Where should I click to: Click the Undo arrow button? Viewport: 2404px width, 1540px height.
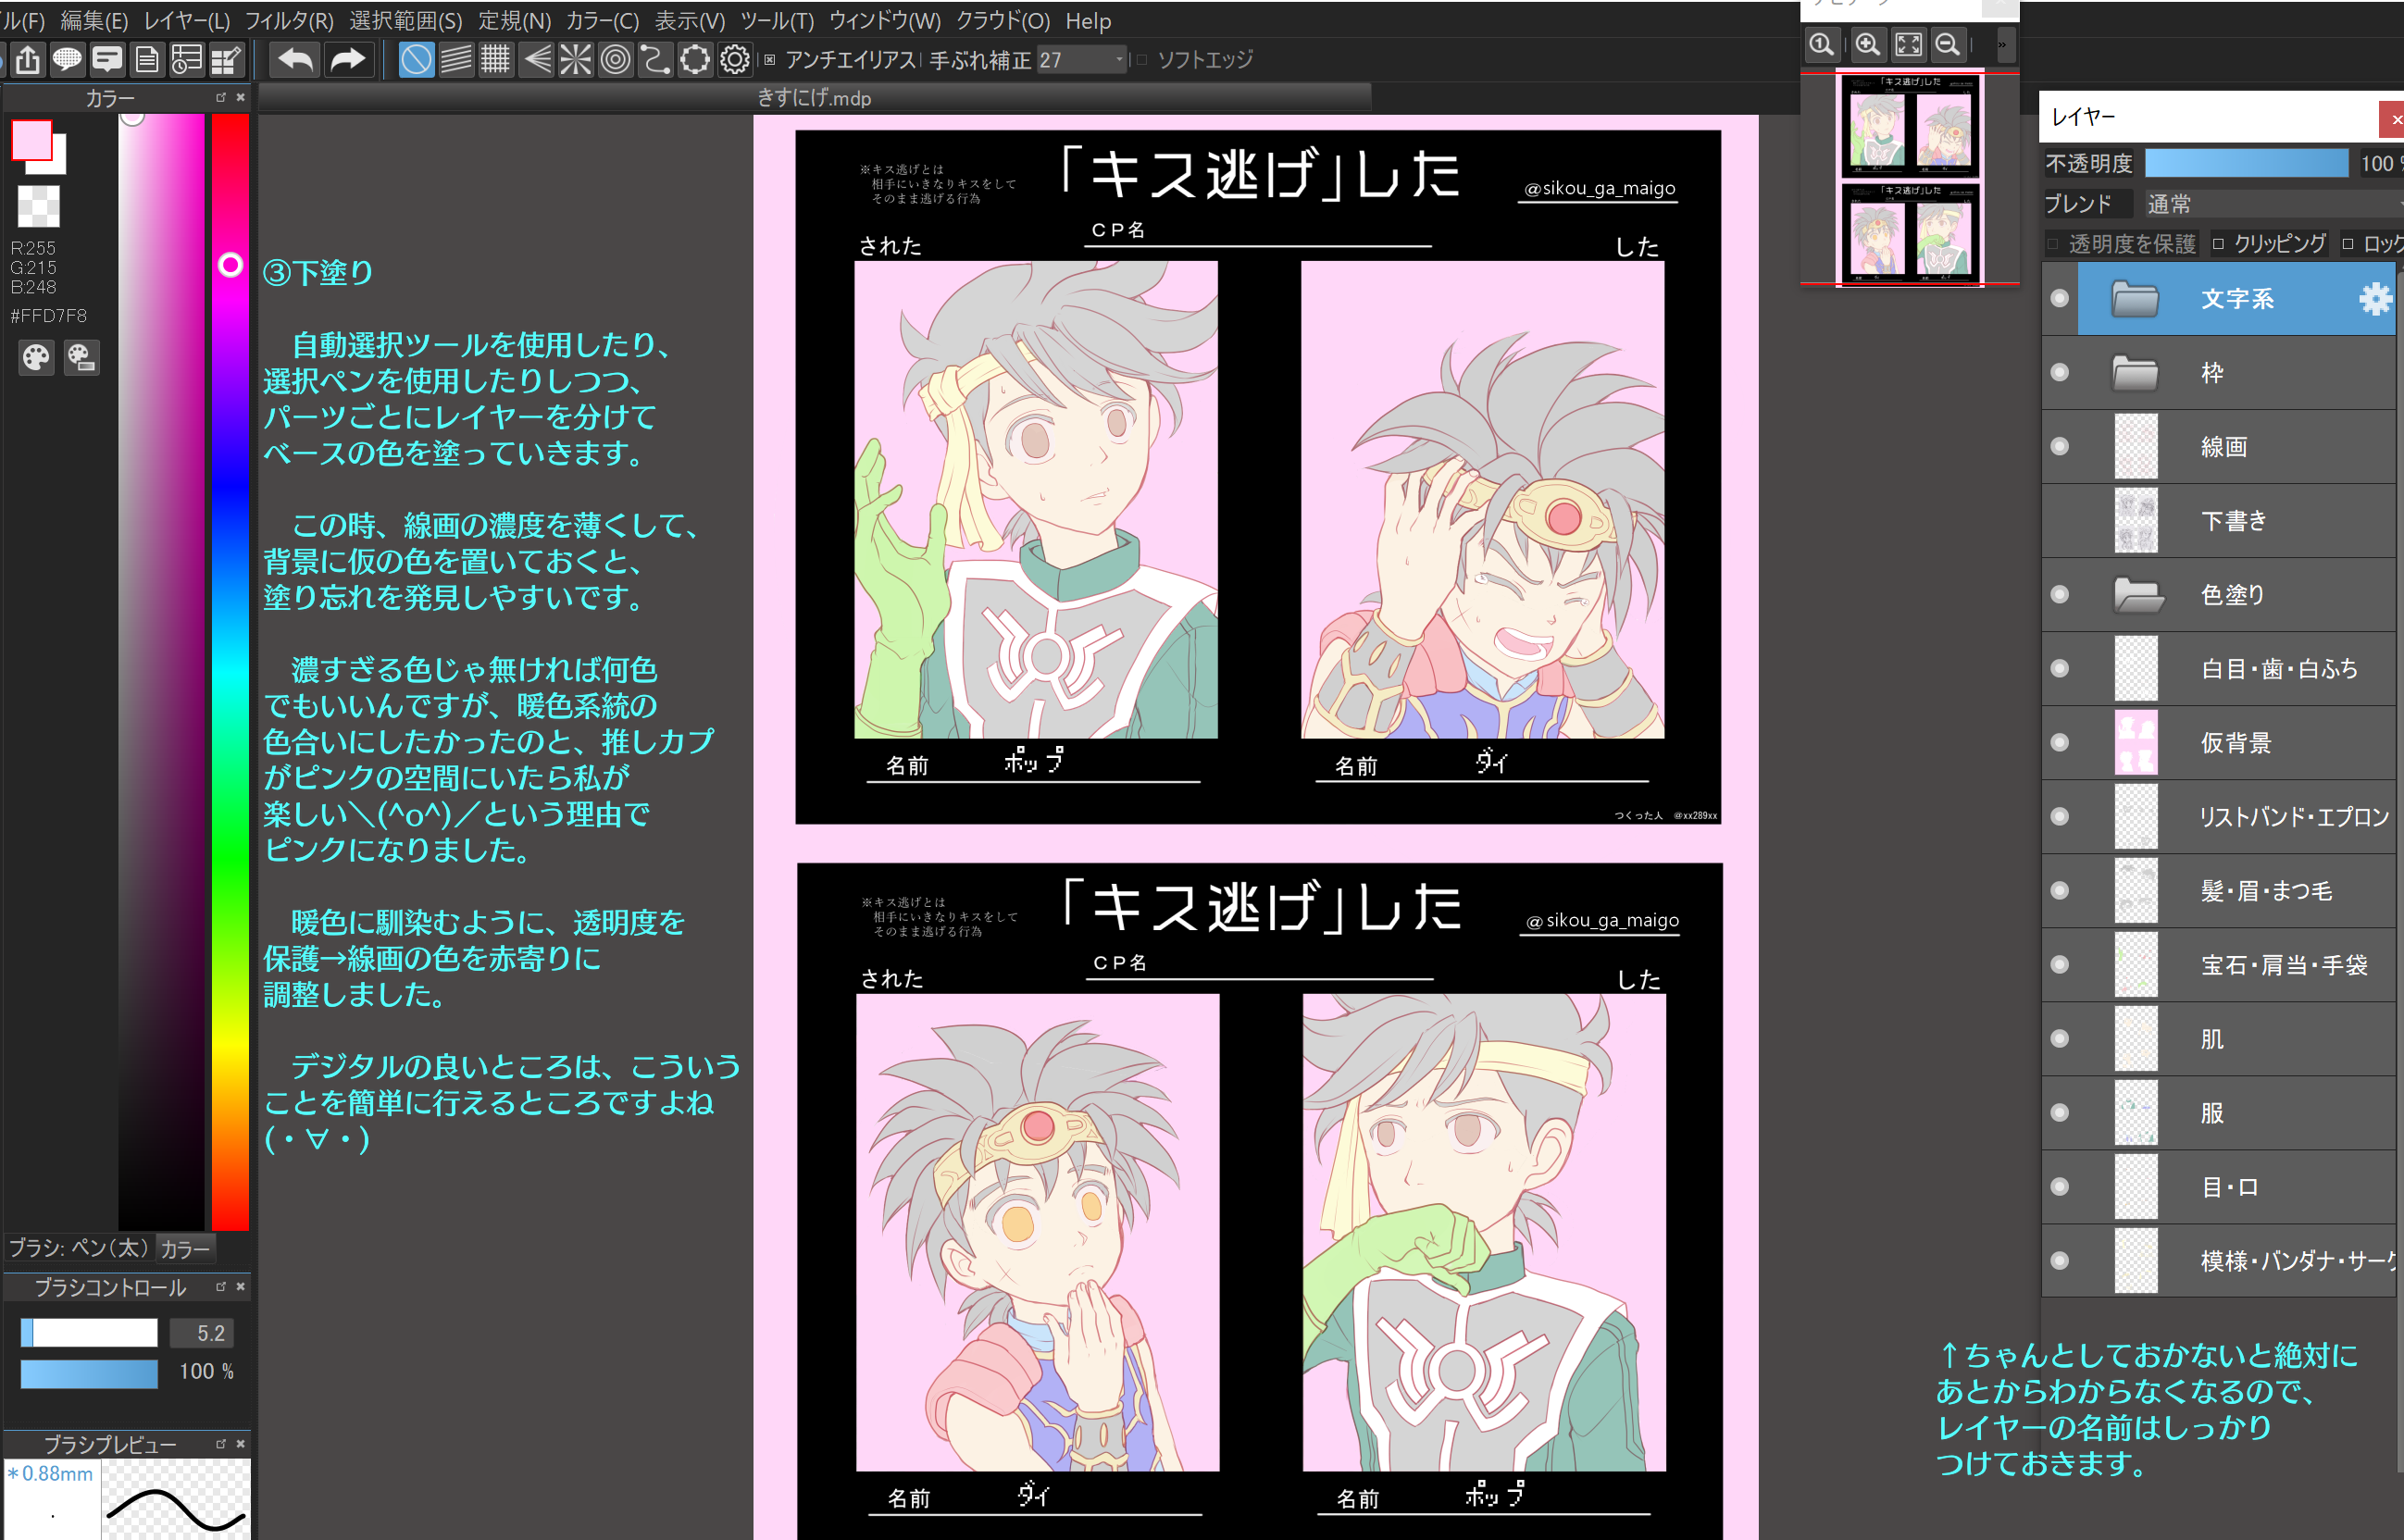295,60
